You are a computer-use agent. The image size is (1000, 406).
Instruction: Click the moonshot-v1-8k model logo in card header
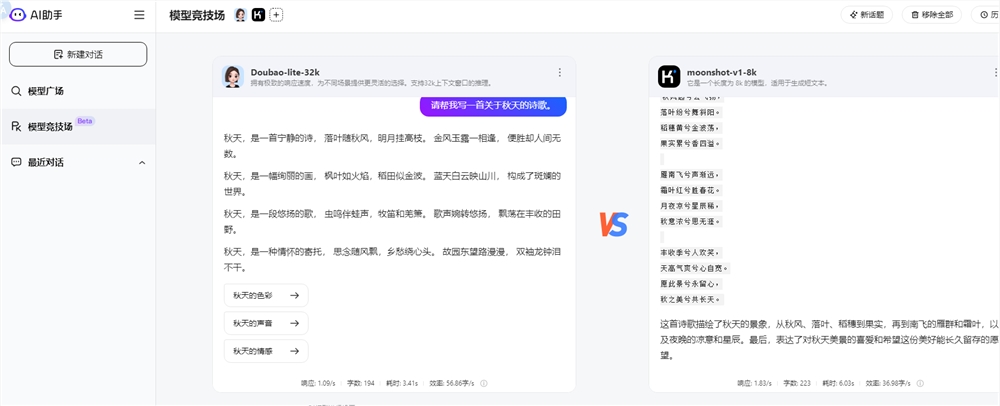coord(669,76)
